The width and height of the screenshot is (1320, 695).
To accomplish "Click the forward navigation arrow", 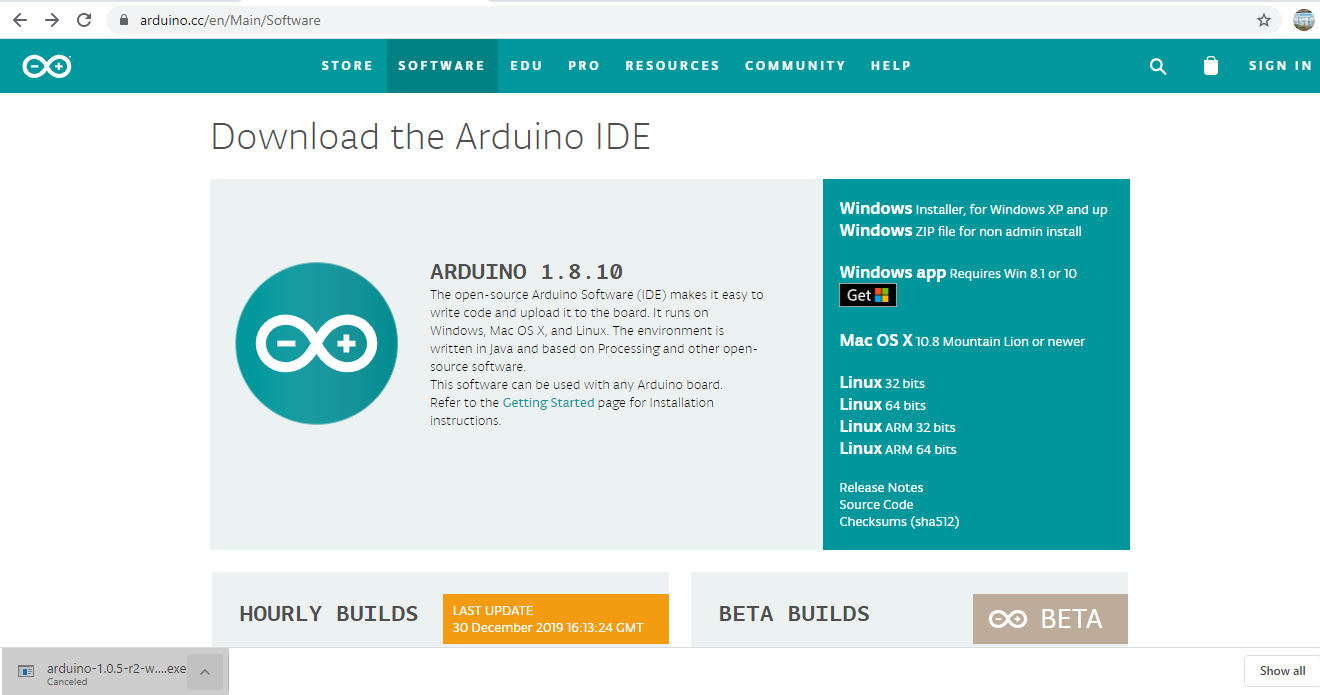I will click(x=52, y=19).
